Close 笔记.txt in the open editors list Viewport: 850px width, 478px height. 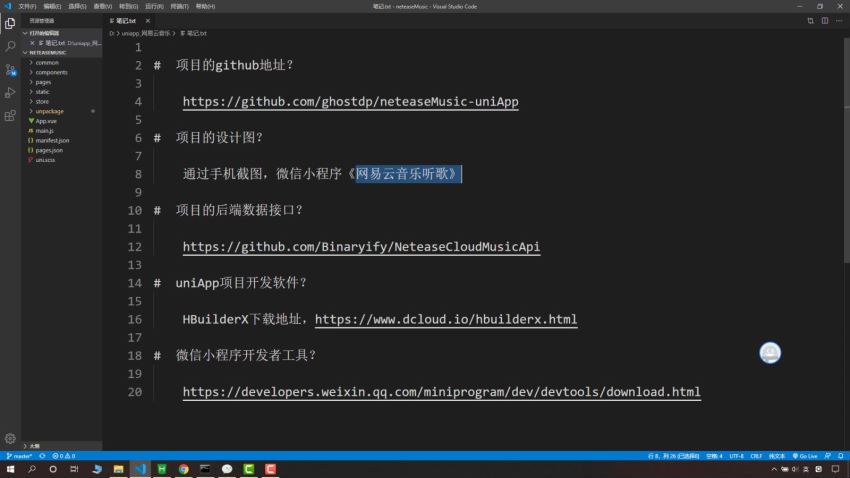point(33,43)
